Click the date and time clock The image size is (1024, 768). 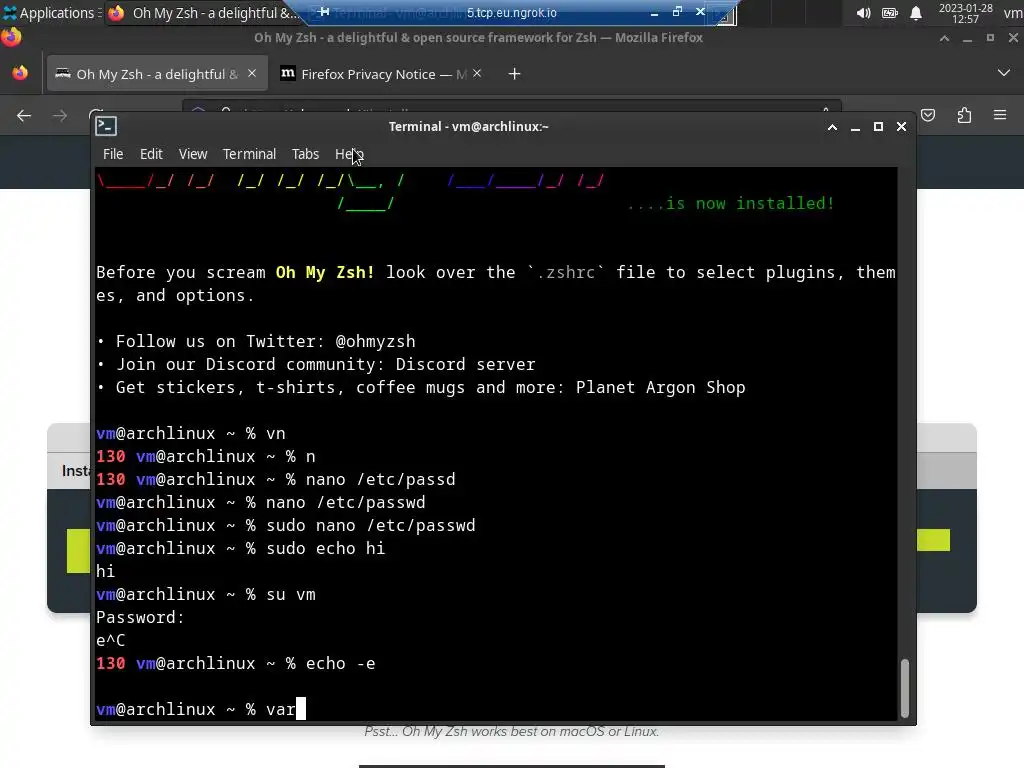coord(965,13)
